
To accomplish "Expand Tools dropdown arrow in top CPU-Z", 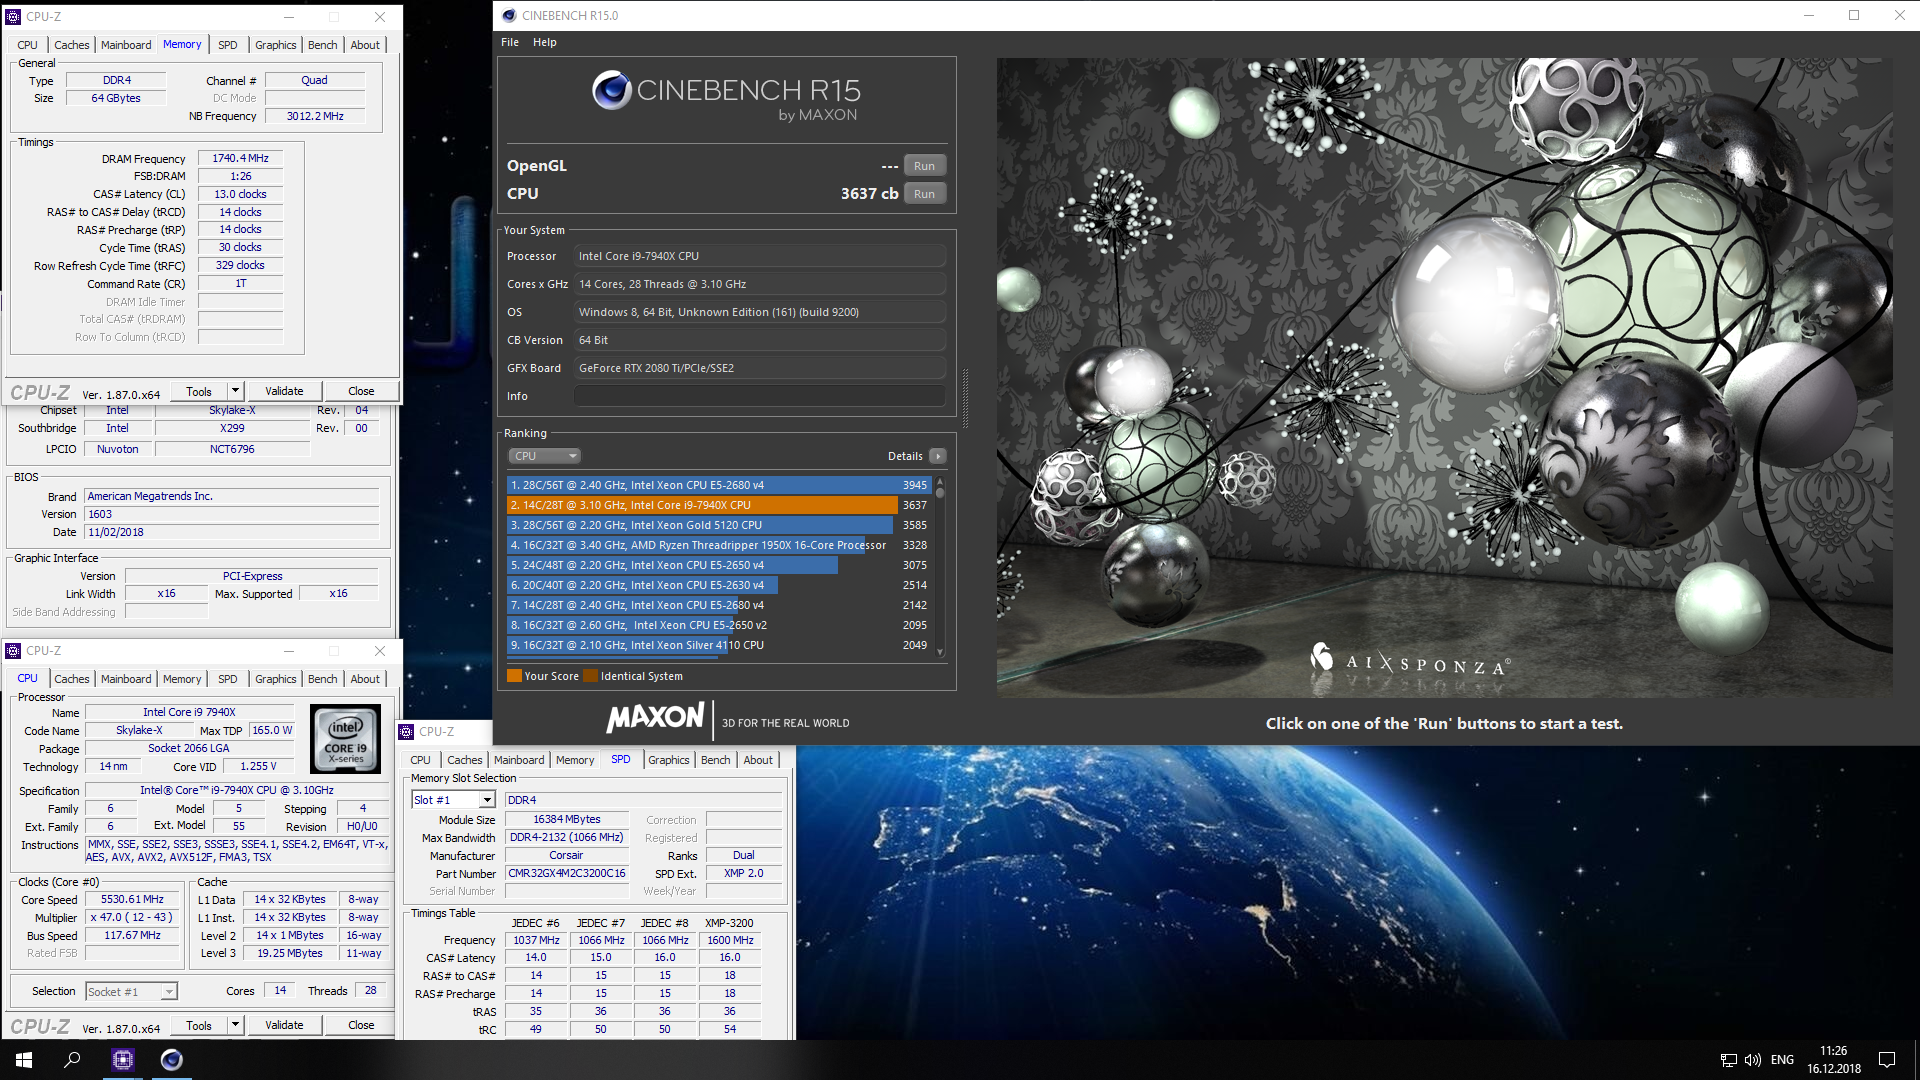I will (236, 392).
